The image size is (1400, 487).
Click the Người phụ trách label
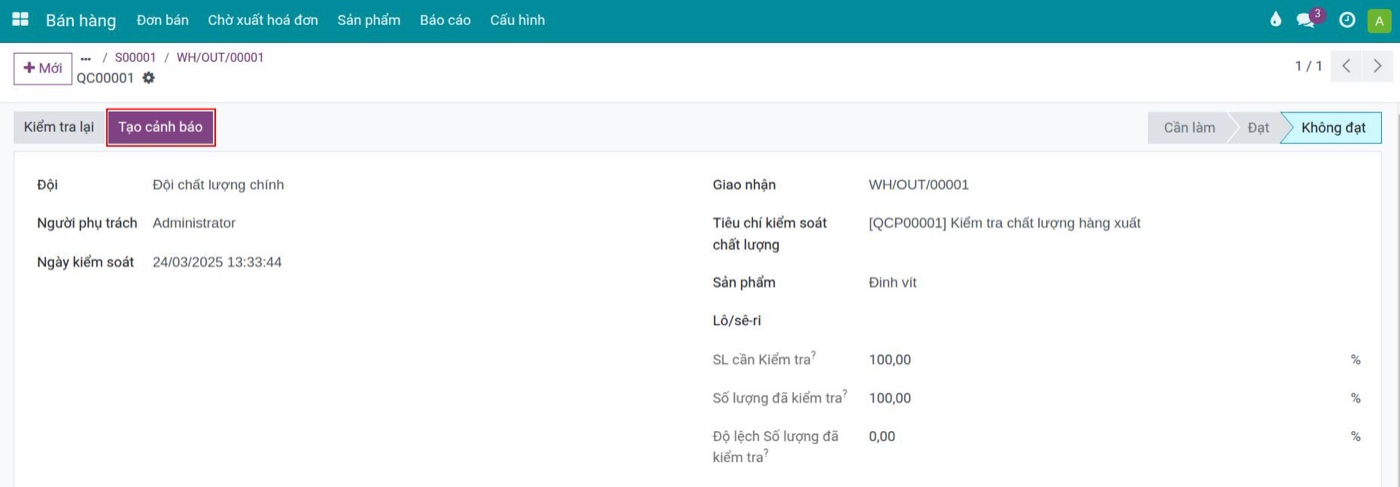coord(87,223)
